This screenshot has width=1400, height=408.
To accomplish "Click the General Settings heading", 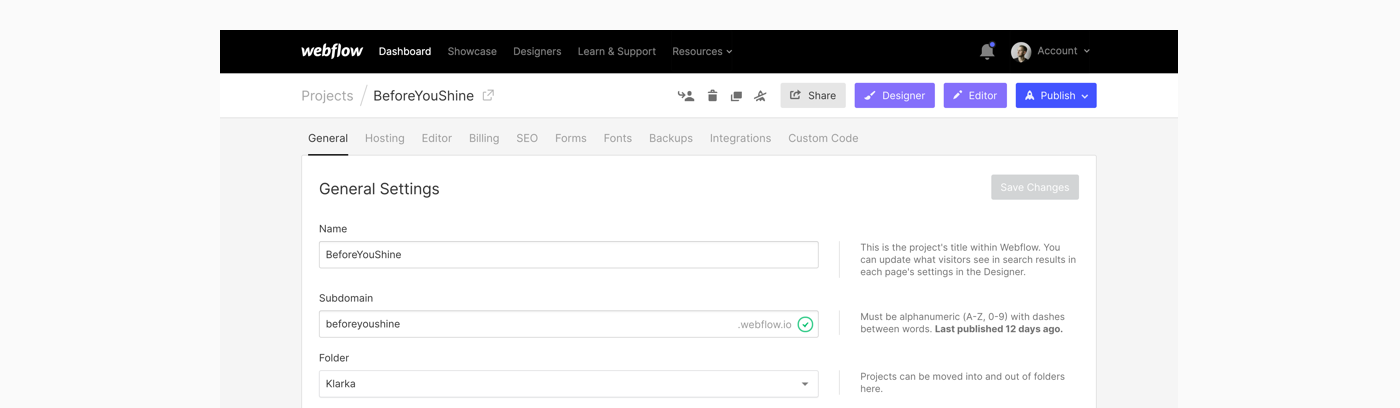I will click(x=379, y=189).
